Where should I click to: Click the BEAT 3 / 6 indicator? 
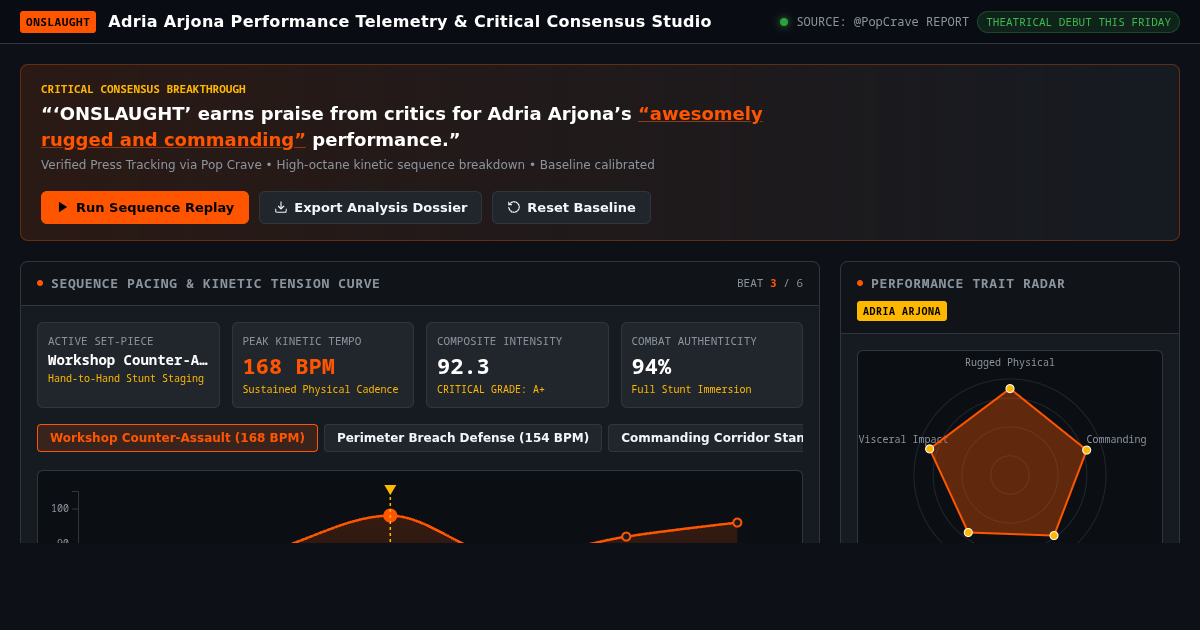[x=770, y=283]
